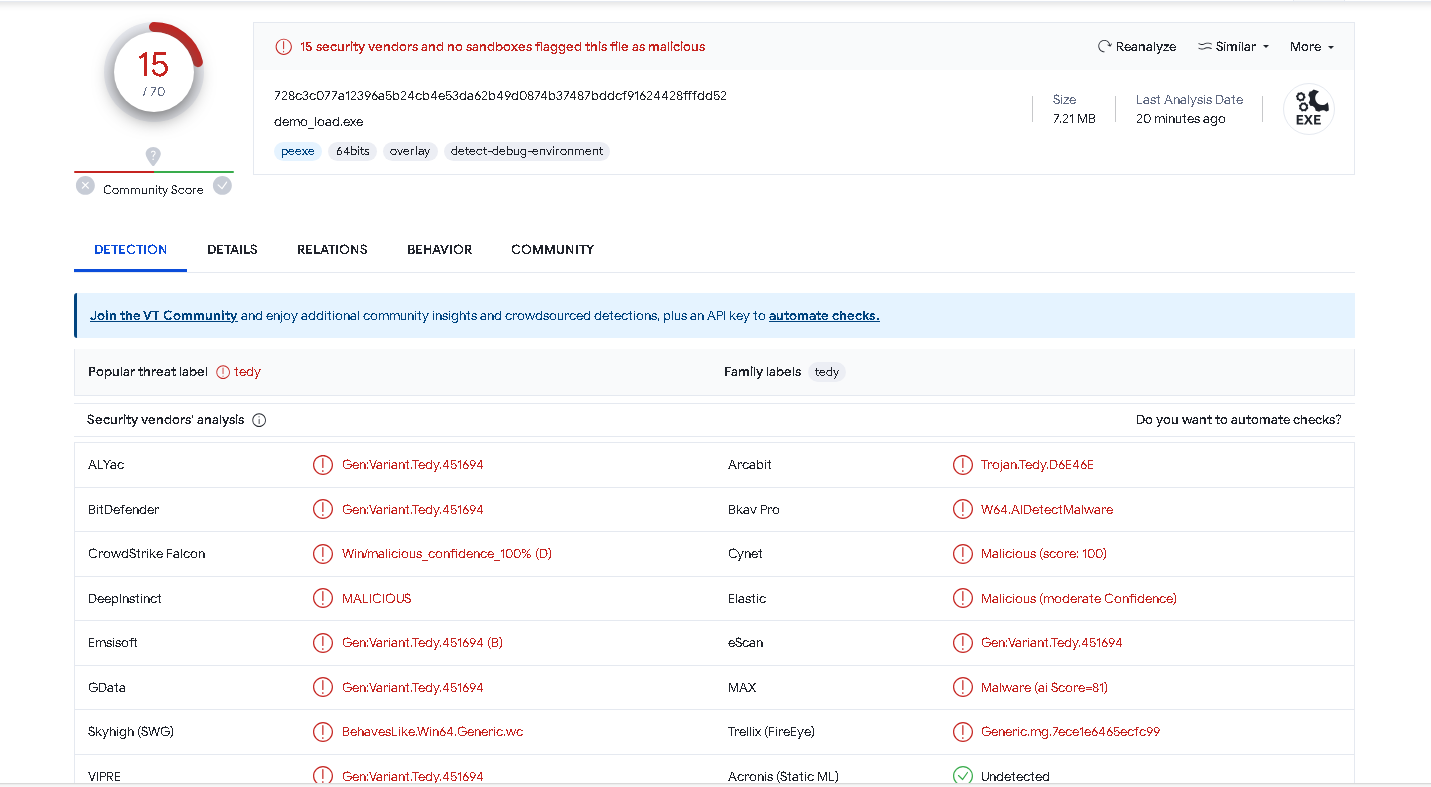The height and width of the screenshot is (787, 1431).
Task: Click the CrowdStrike Falcon detection alert icon
Action: tap(323, 554)
